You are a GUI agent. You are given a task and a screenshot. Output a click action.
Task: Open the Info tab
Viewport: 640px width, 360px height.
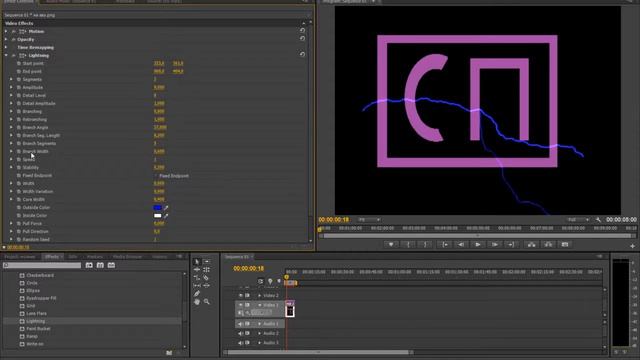(73, 257)
